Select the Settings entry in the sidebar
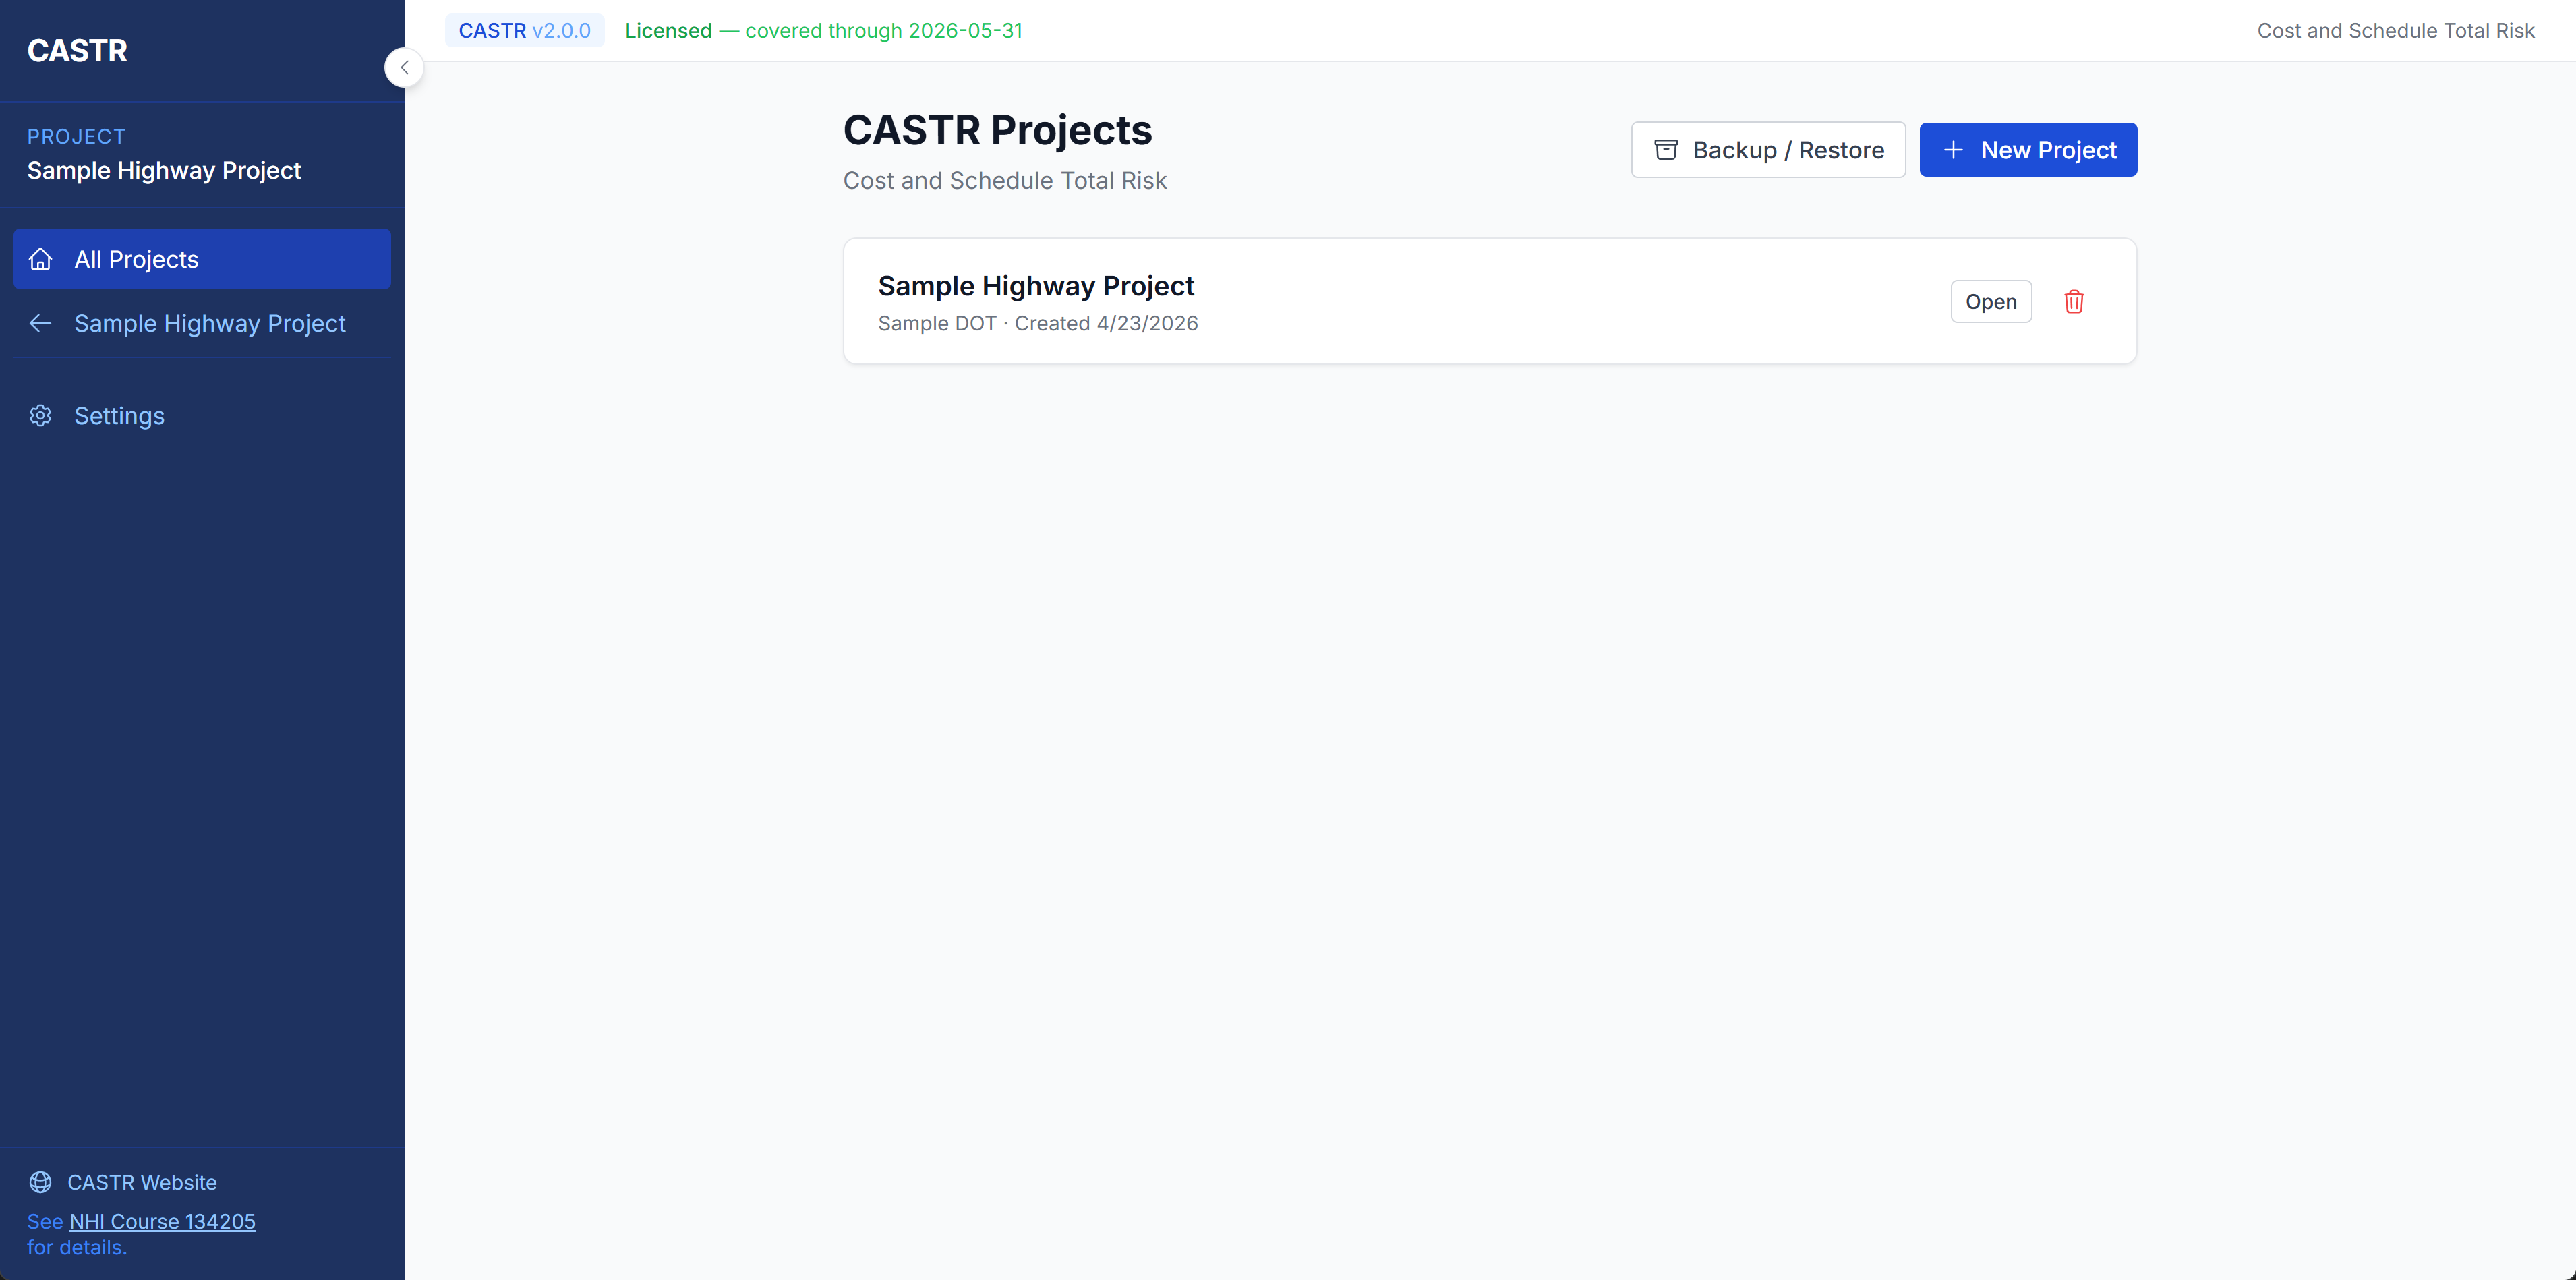The width and height of the screenshot is (2576, 1280). click(119, 415)
